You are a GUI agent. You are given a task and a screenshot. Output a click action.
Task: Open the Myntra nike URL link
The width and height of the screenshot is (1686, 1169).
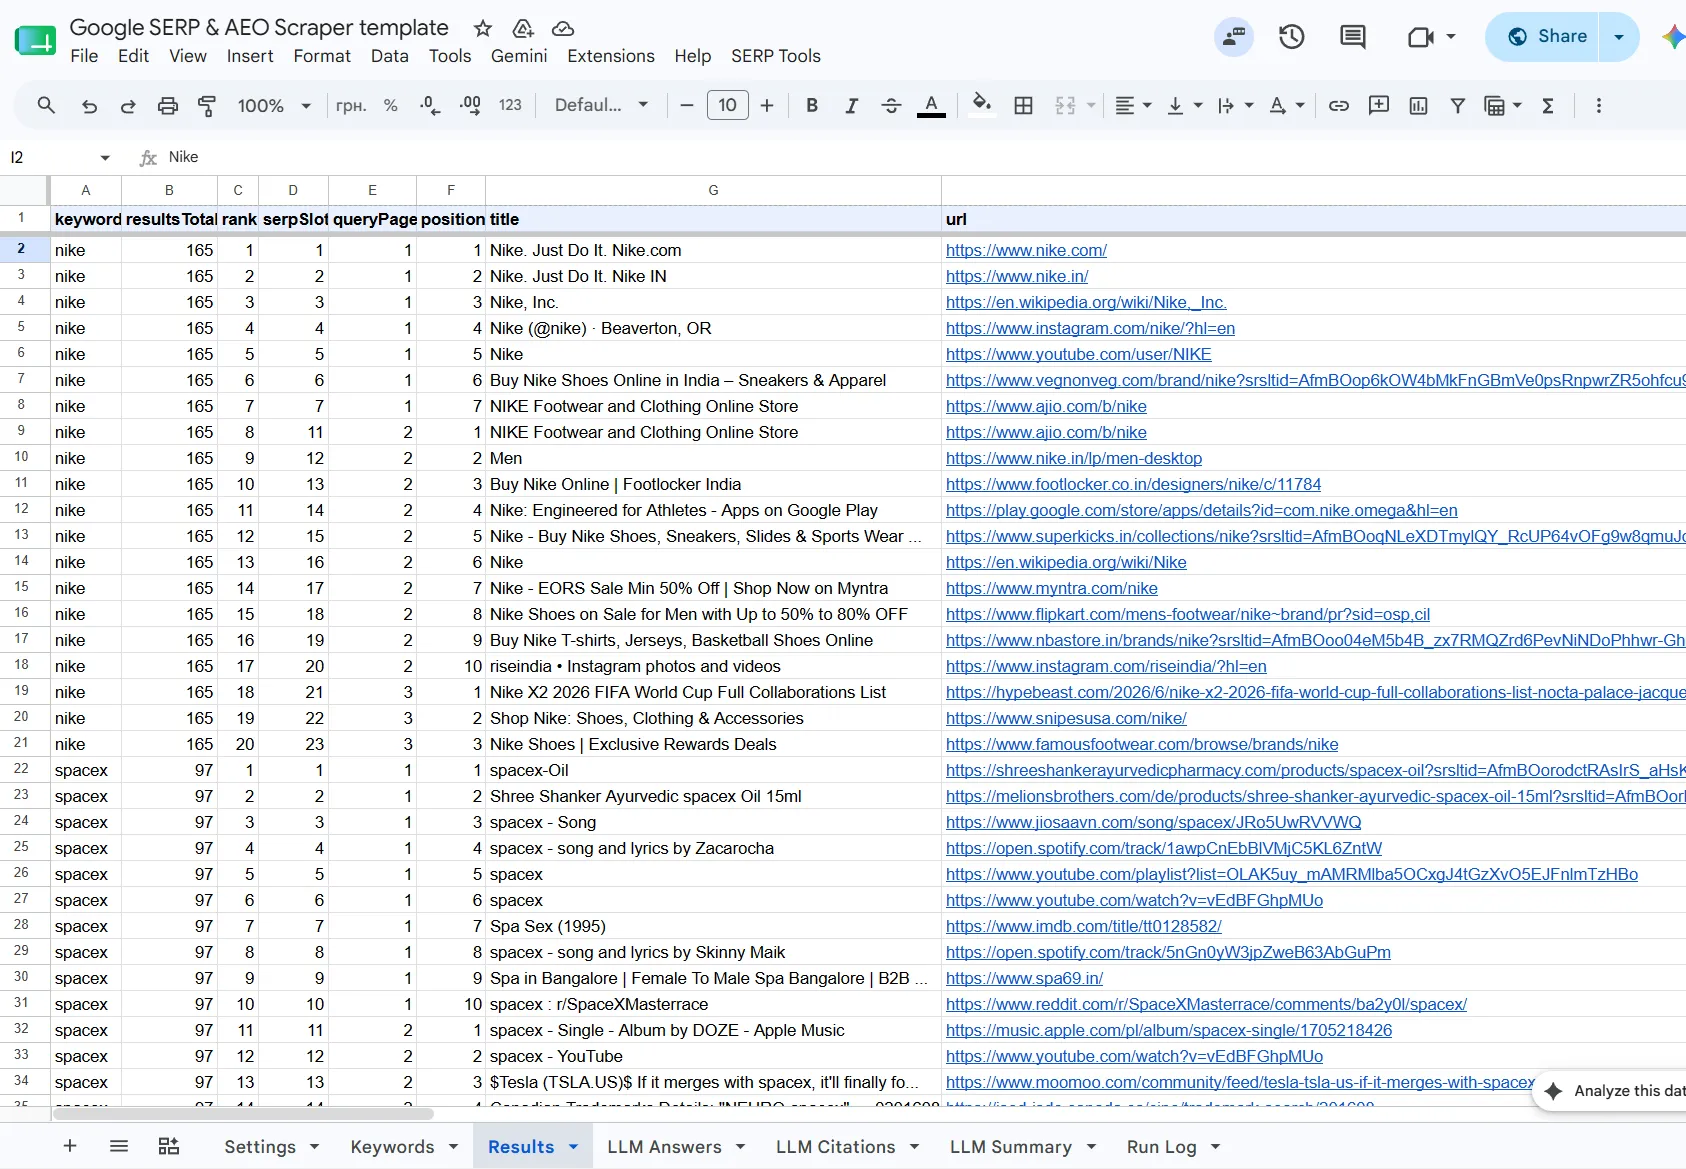pyautogui.click(x=1051, y=588)
